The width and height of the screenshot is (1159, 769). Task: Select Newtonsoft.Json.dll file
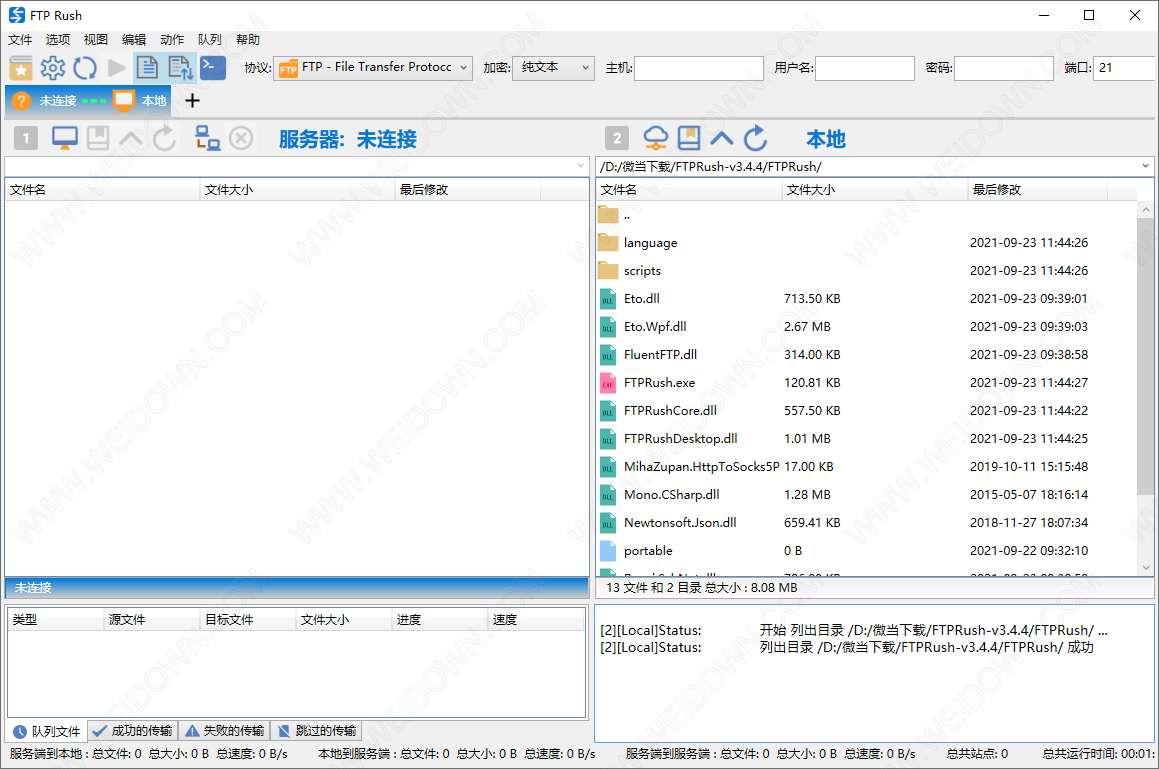pyautogui.click(x=866, y=523)
